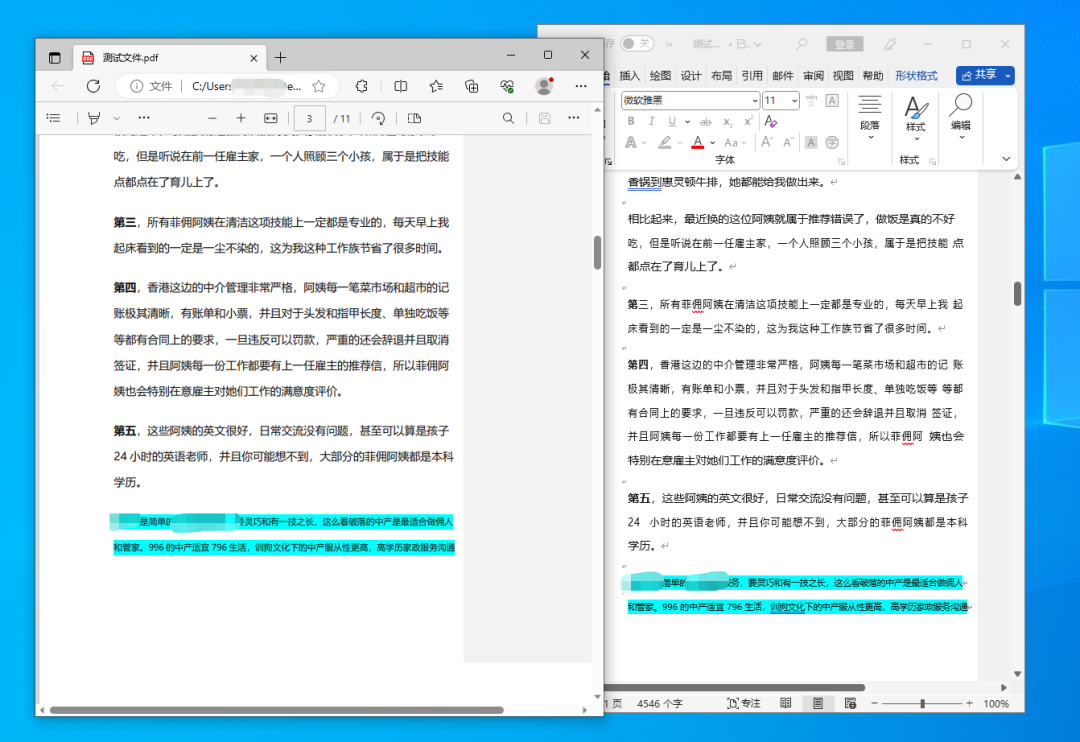The height and width of the screenshot is (742, 1080).
Task: Open the font size dropdown showing 11
Action: 794,100
